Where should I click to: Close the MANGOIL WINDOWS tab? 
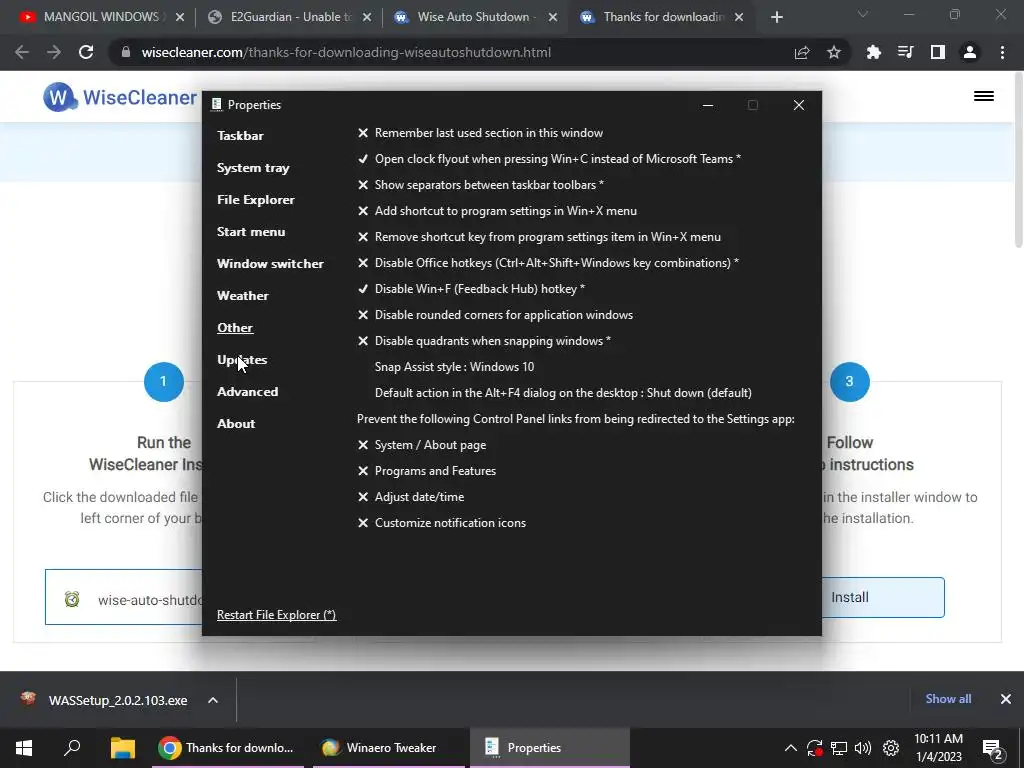(x=180, y=17)
